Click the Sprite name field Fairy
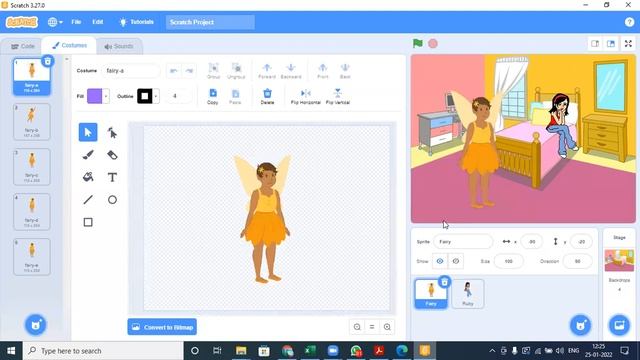This screenshot has width=640, height=360. click(x=463, y=242)
